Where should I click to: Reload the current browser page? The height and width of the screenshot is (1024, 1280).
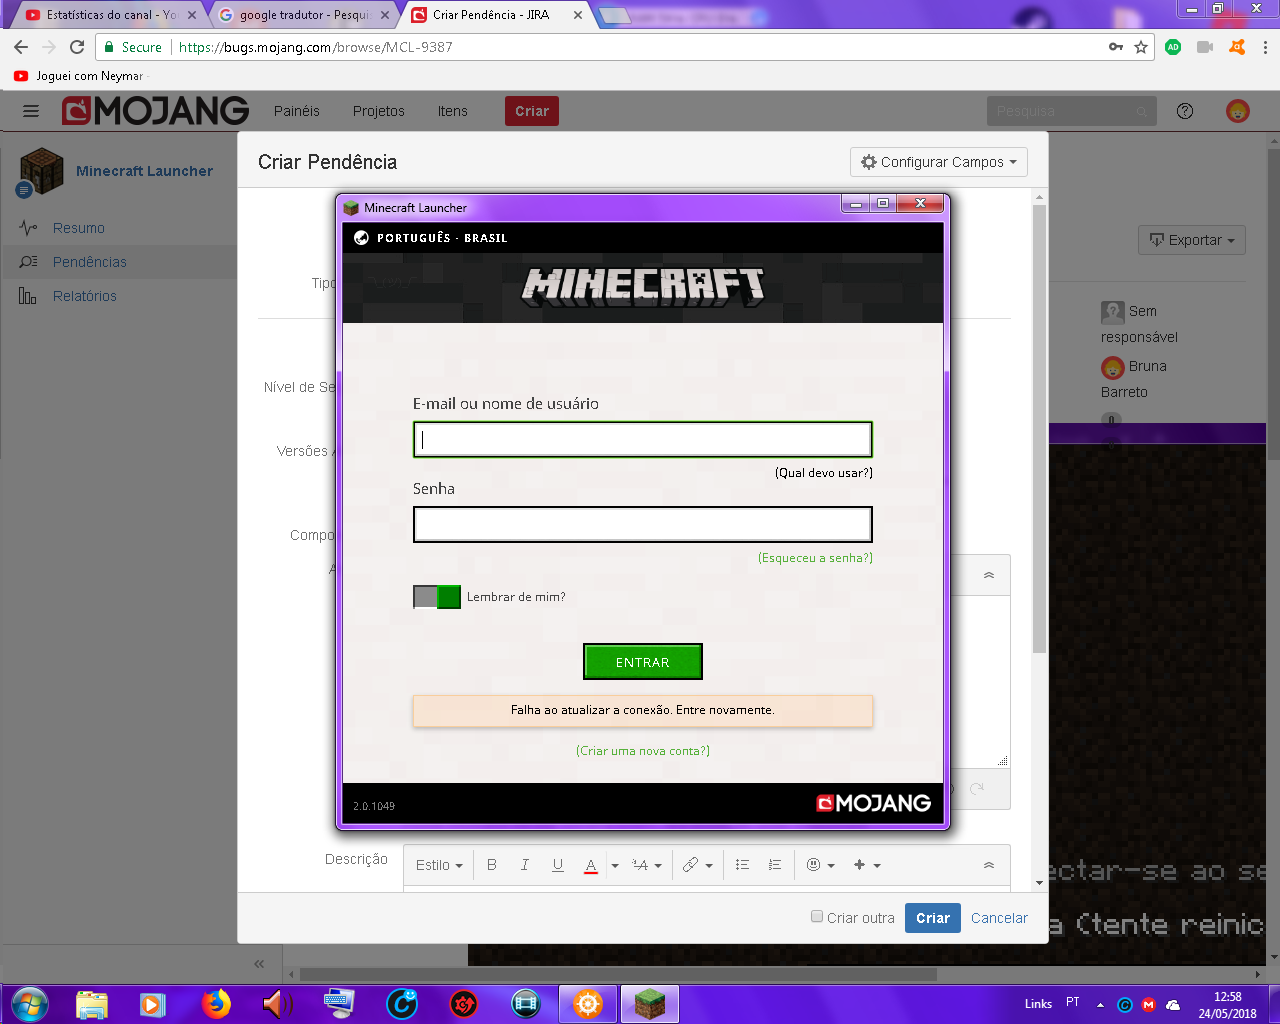(77, 47)
